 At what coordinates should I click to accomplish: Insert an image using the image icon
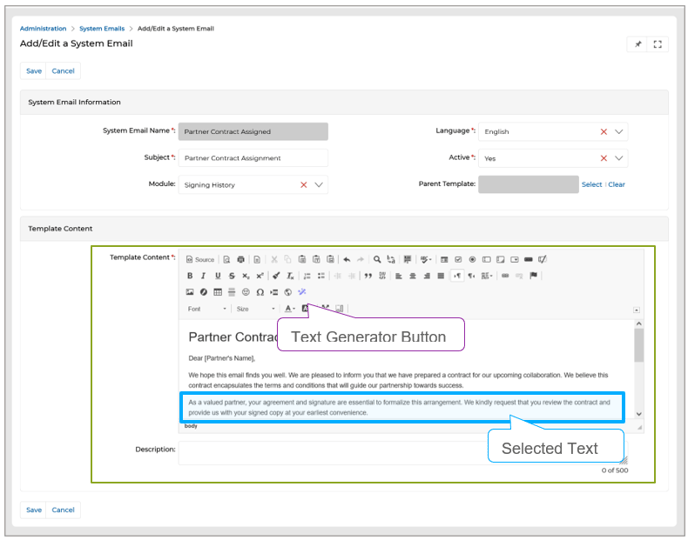pyautogui.click(x=190, y=292)
